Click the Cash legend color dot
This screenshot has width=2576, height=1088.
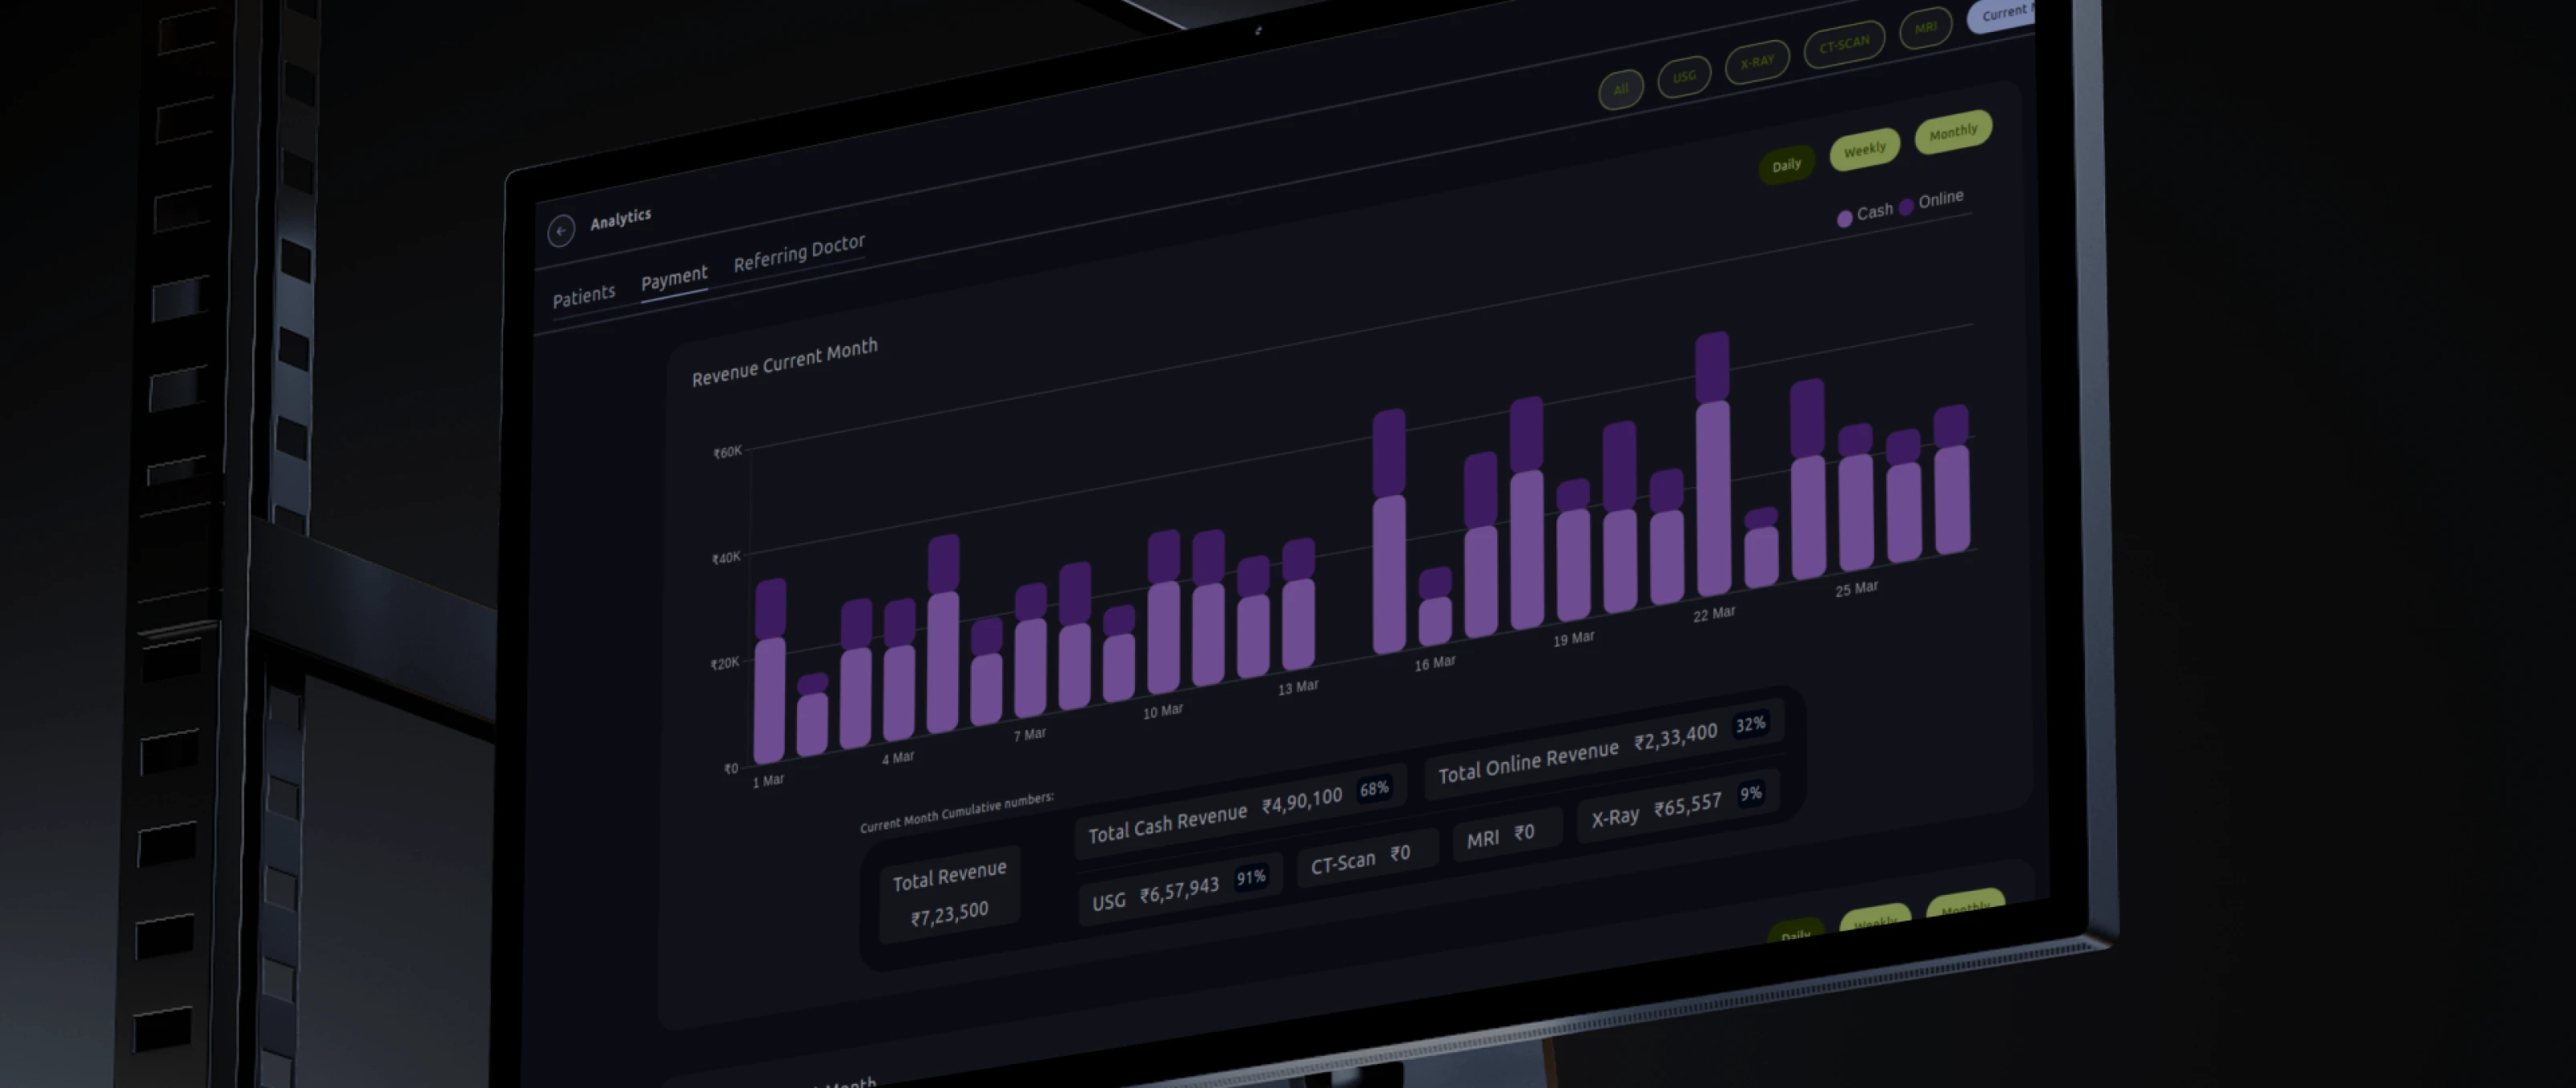point(1844,219)
